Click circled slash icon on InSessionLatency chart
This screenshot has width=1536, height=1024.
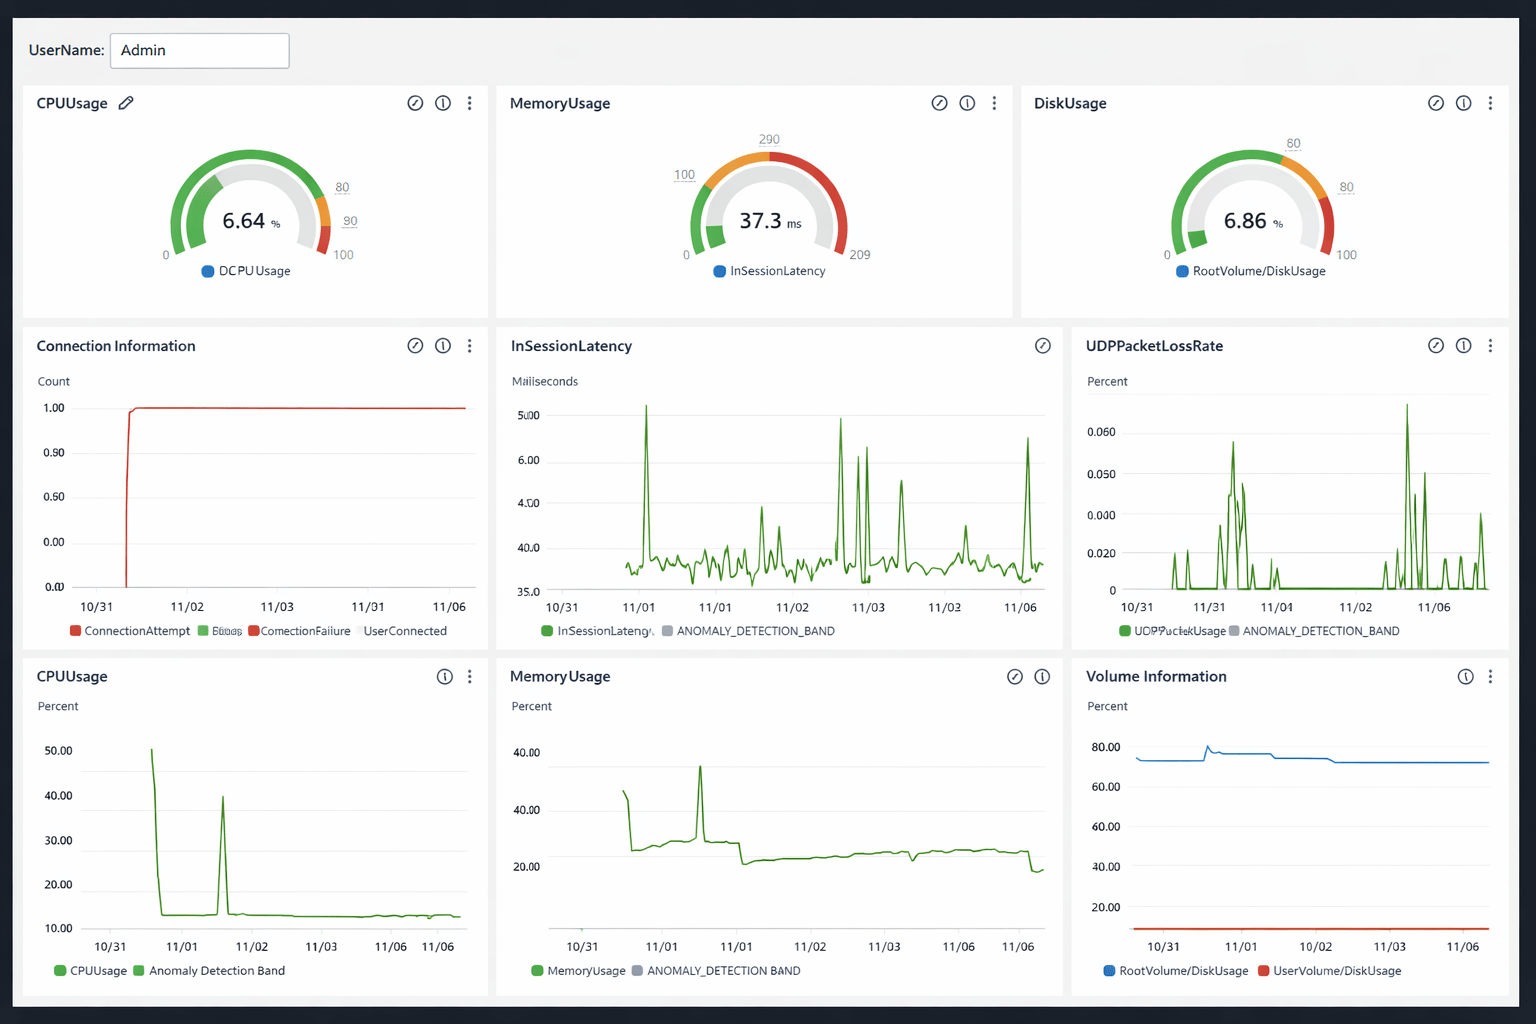pyautogui.click(x=1043, y=346)
